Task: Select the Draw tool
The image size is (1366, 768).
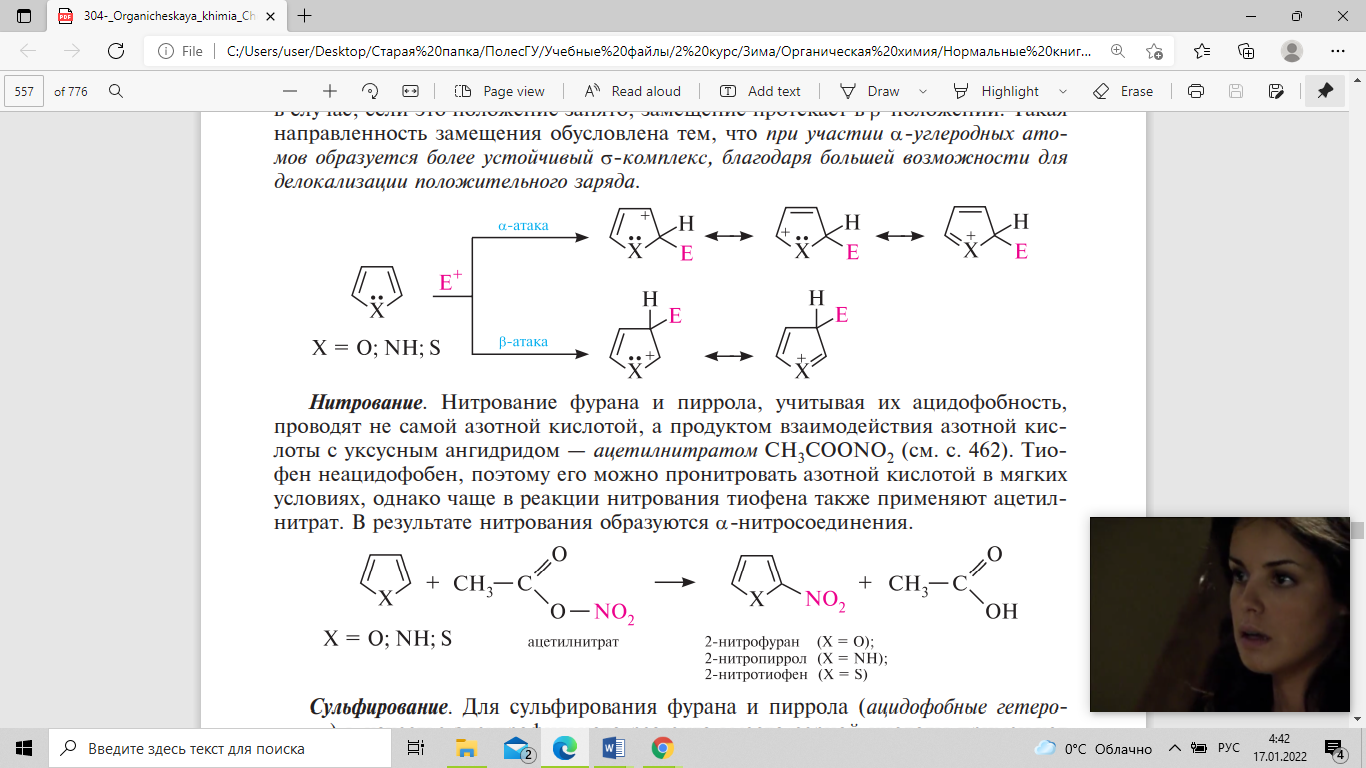Action: tap(869, 91)
